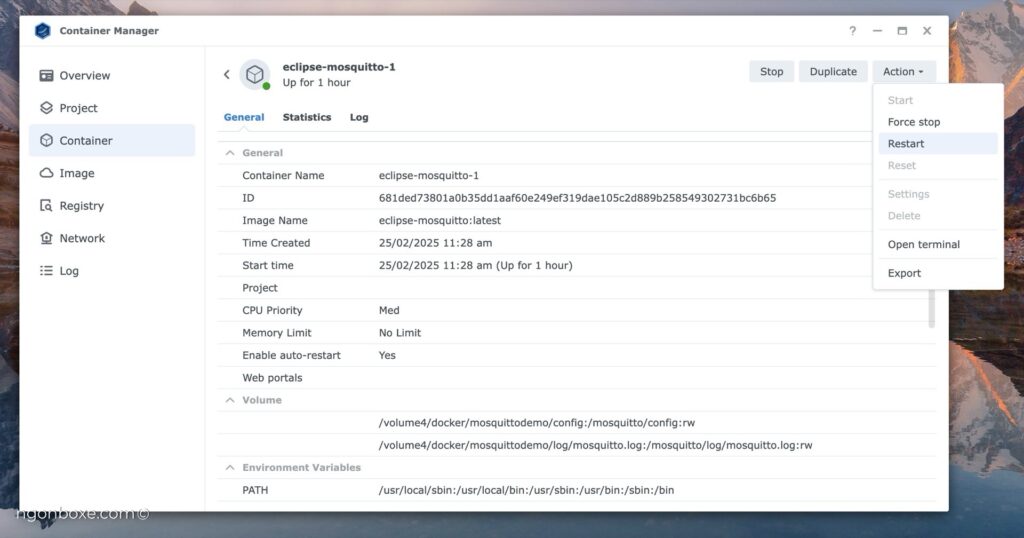Click the mosquitto.log:rw volume path
This screenshot has height=538, width=1024.
coord(596,445)
